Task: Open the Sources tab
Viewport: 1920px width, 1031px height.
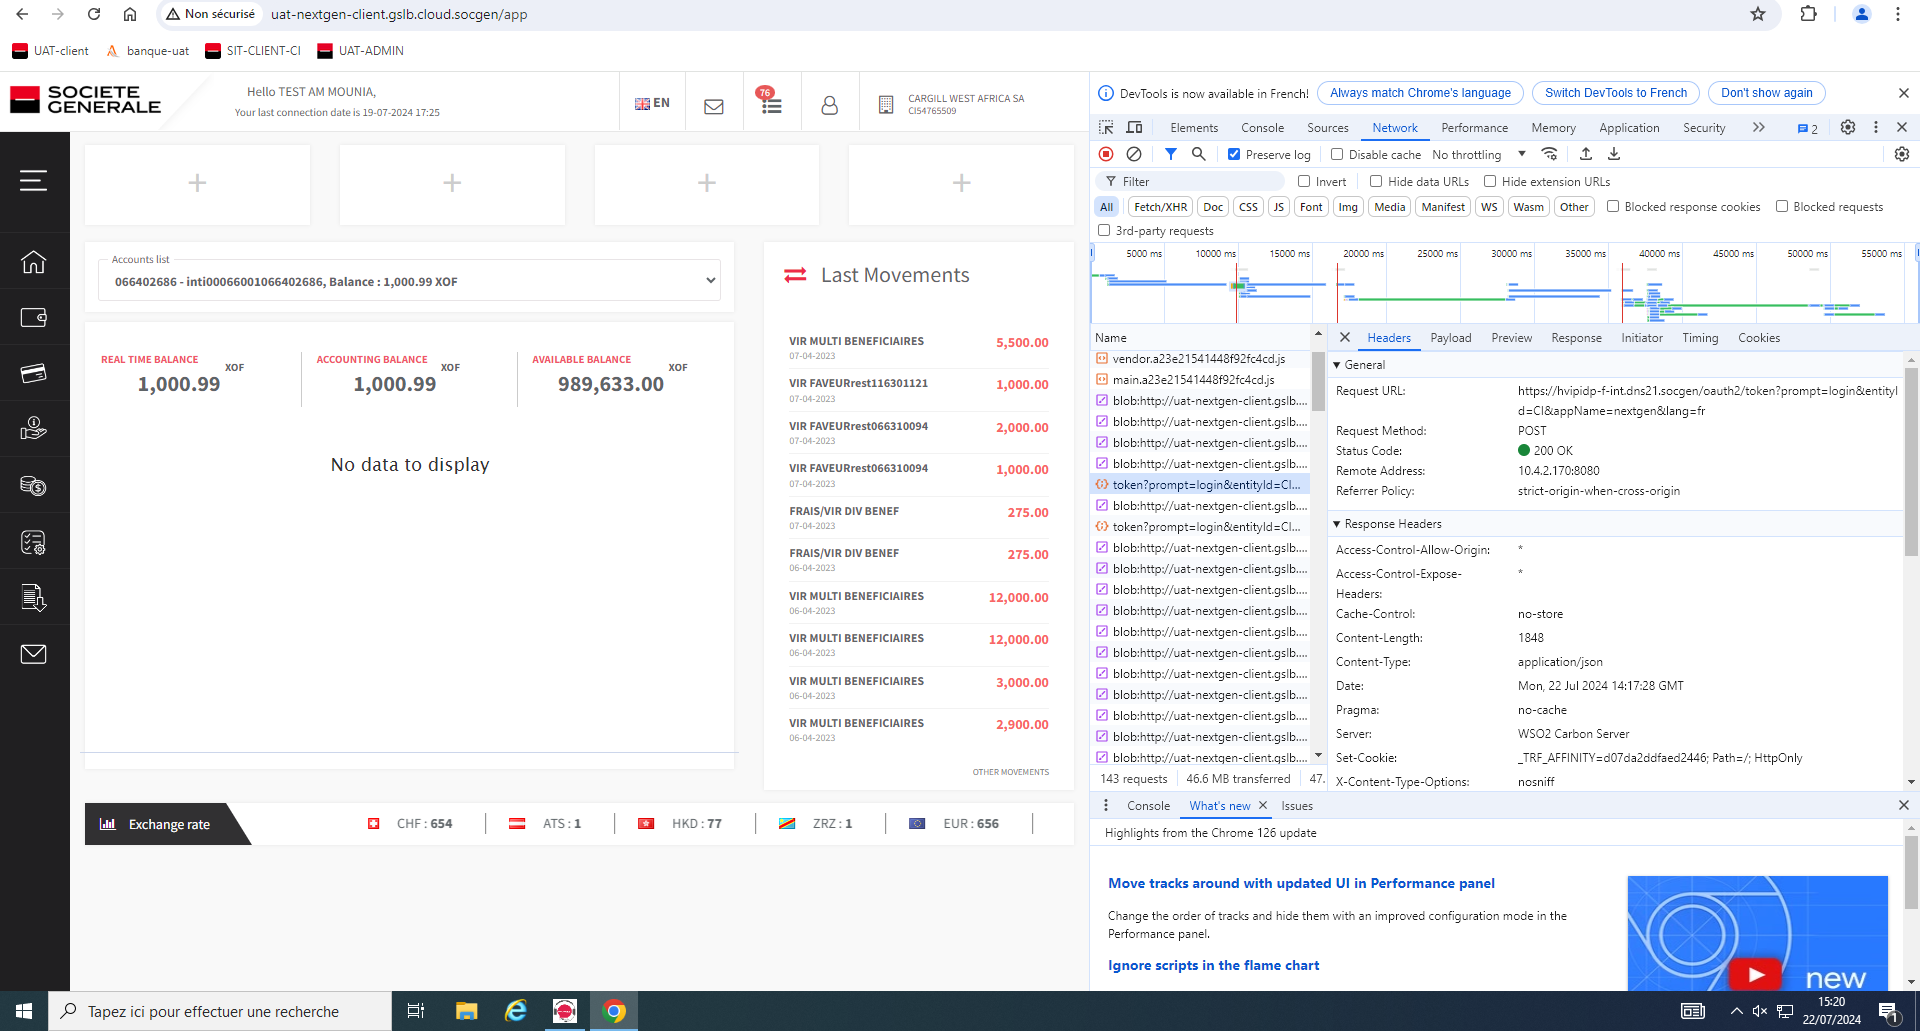Action: coord(1327,127)
